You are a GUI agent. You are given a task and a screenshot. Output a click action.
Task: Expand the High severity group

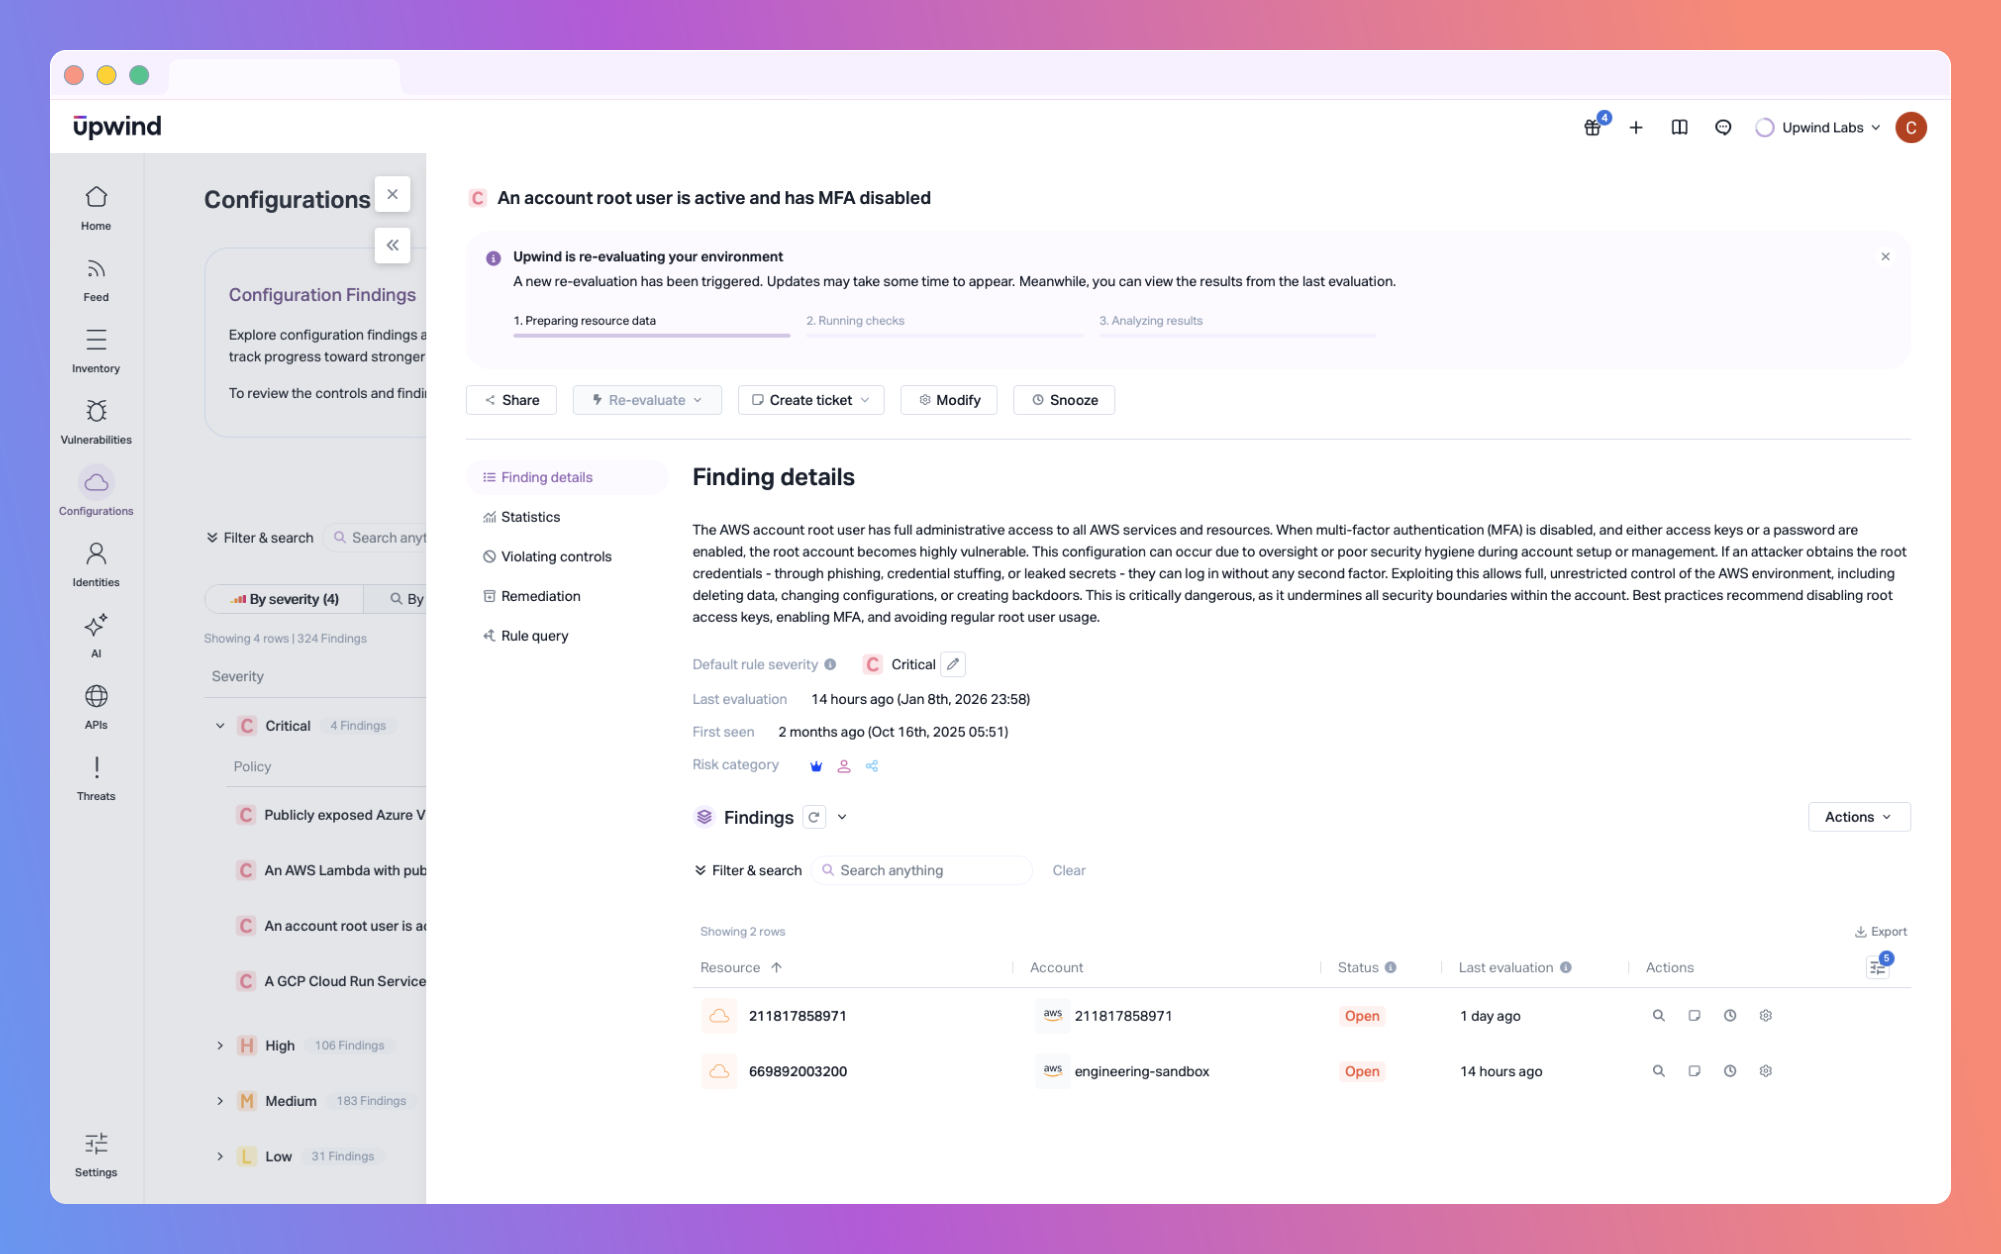[220, 1045]
